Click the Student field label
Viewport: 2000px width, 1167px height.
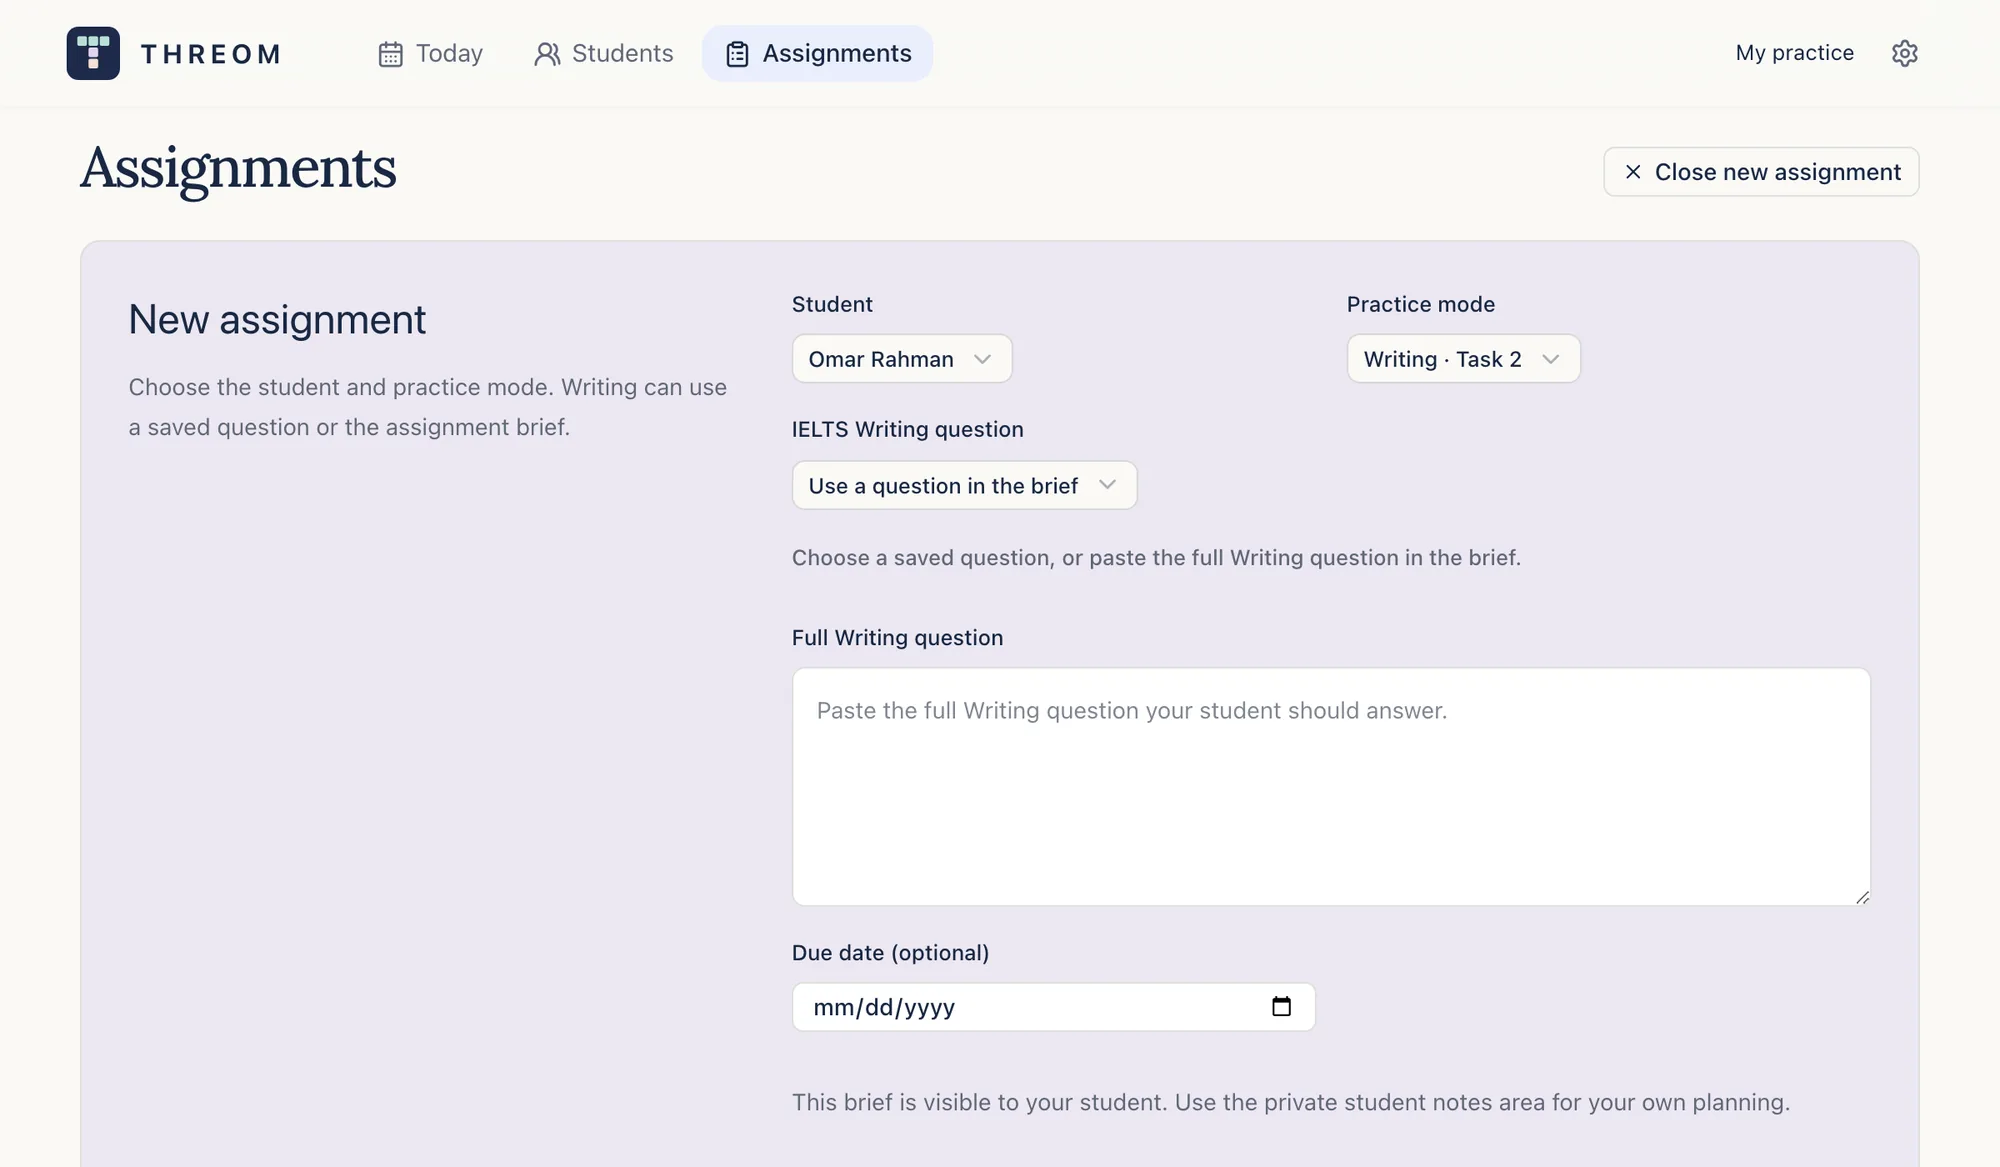(832, 304)
